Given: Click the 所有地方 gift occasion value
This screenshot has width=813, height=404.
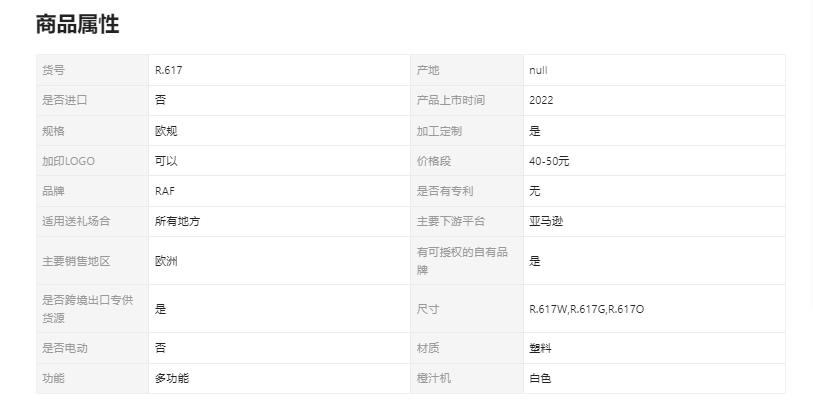Looking at the screenshot, I should (177, 221).
